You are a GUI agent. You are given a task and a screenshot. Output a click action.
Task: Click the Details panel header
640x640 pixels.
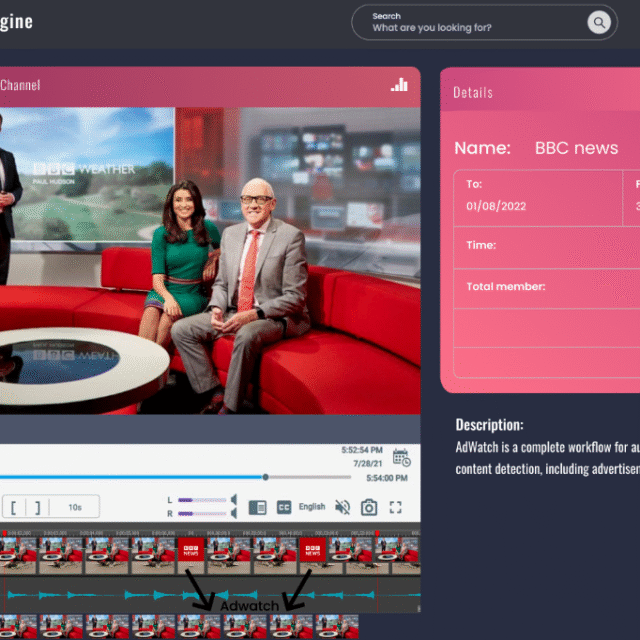point(540,90)
